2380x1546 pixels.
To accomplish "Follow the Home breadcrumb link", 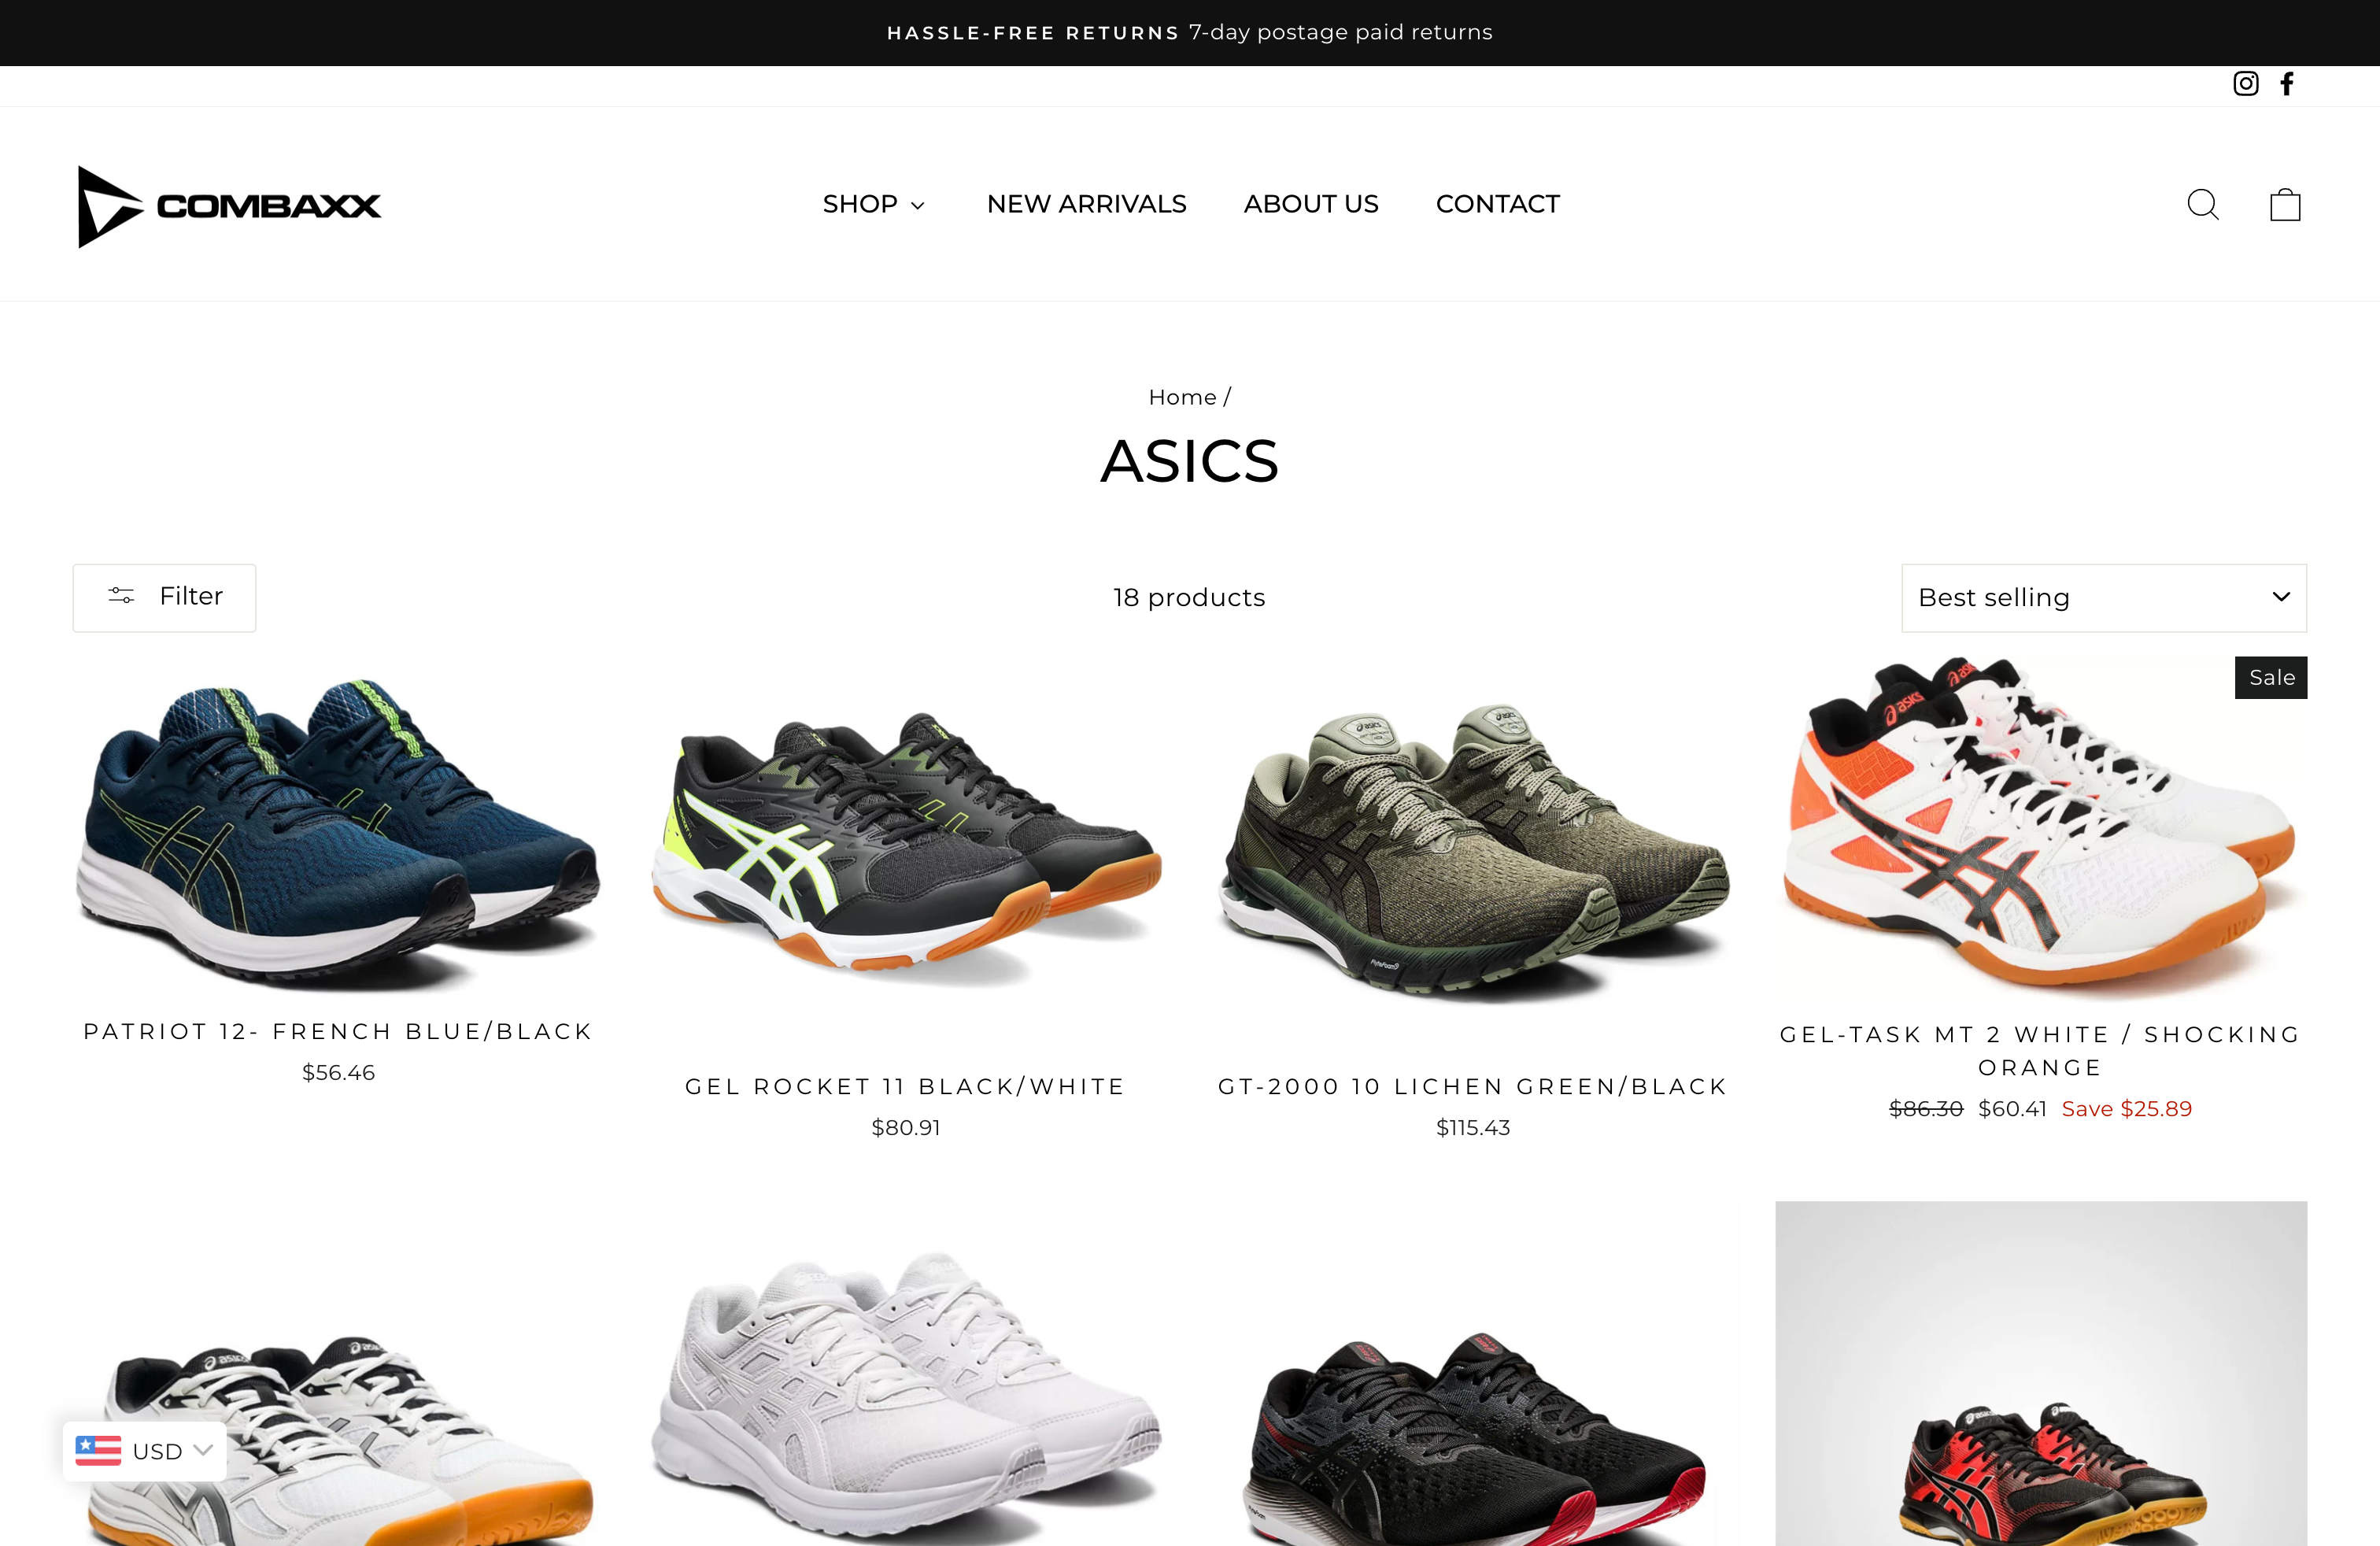I will [1182, 397].
